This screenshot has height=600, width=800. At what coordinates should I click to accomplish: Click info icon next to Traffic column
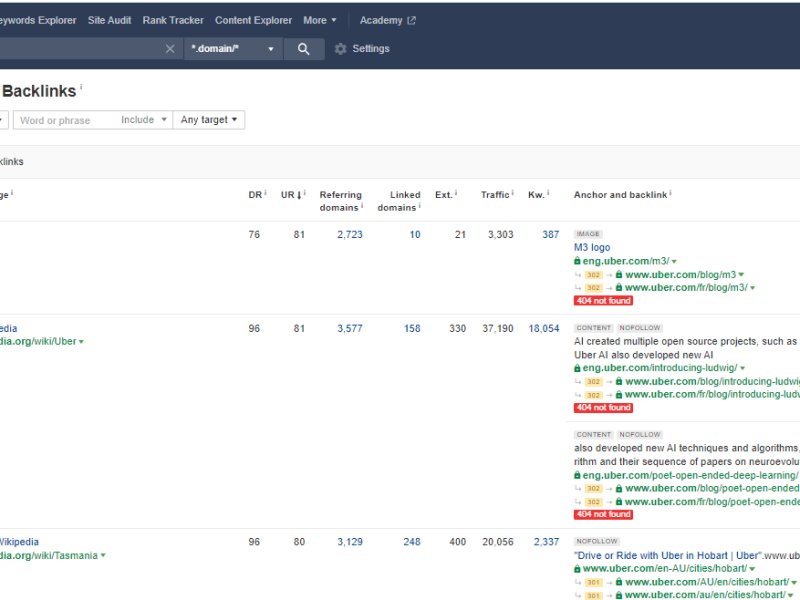(514, 192)
